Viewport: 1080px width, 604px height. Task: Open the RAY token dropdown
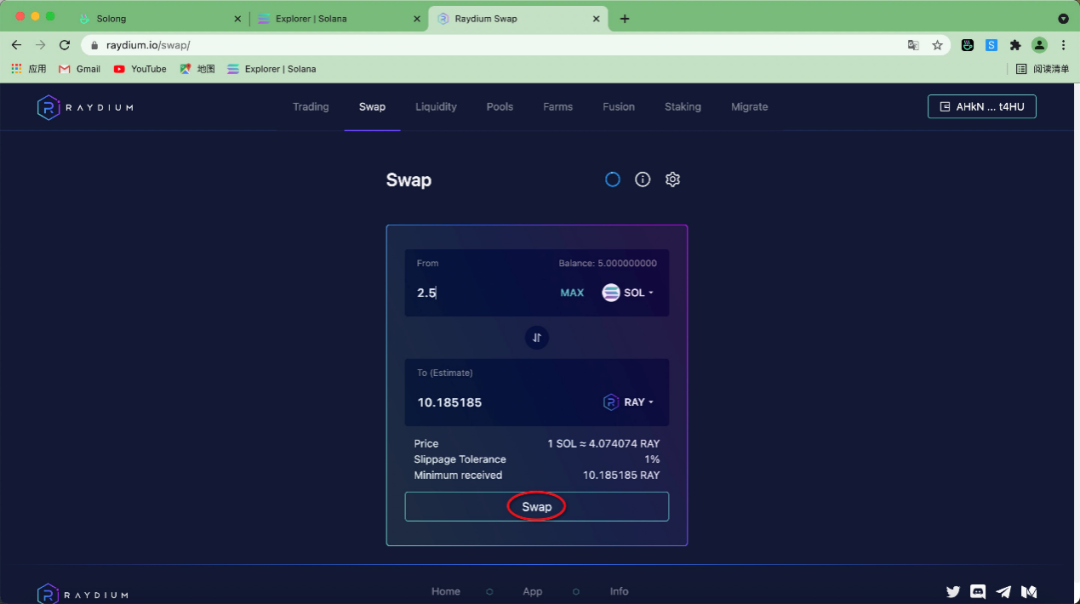click(628, 402)
